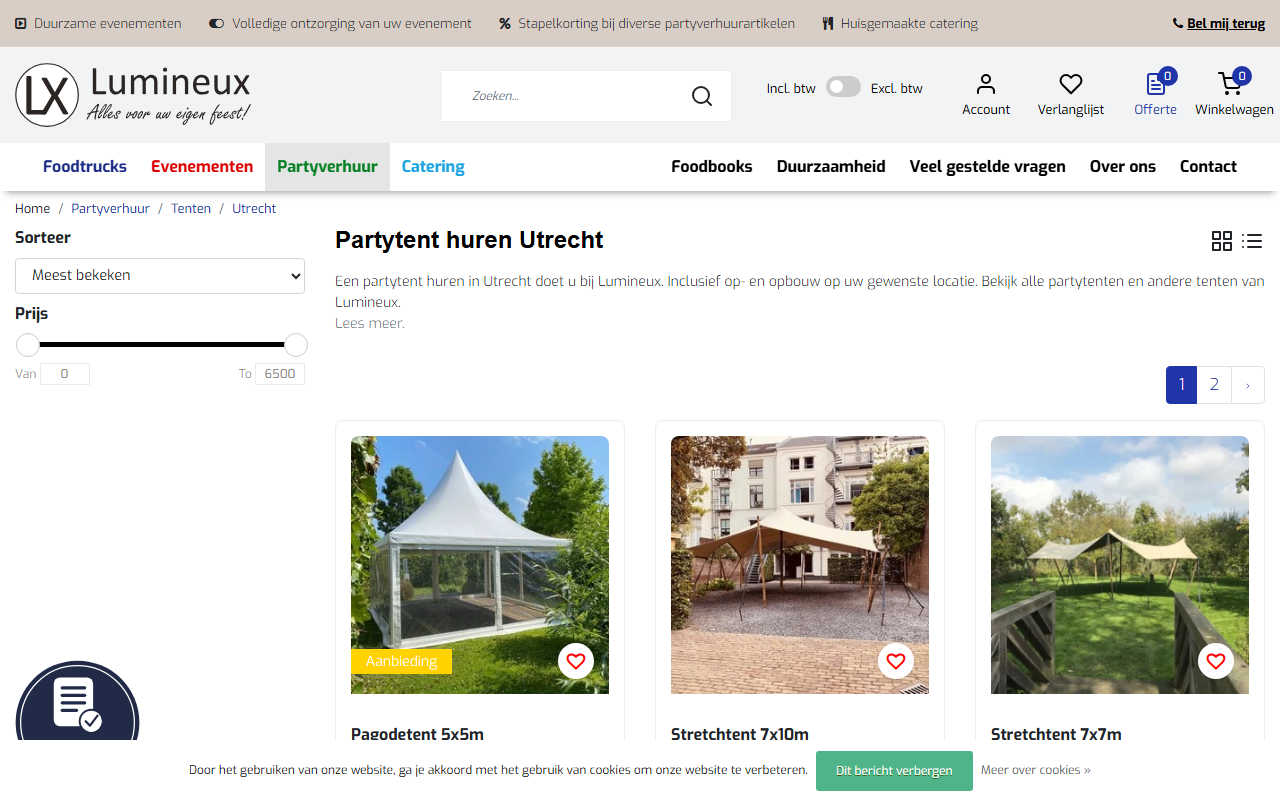The width and height of the screenshot is (1280, 800).
Task: Open the Verlanglijst heart icon
Action: tap(1071, 84)
